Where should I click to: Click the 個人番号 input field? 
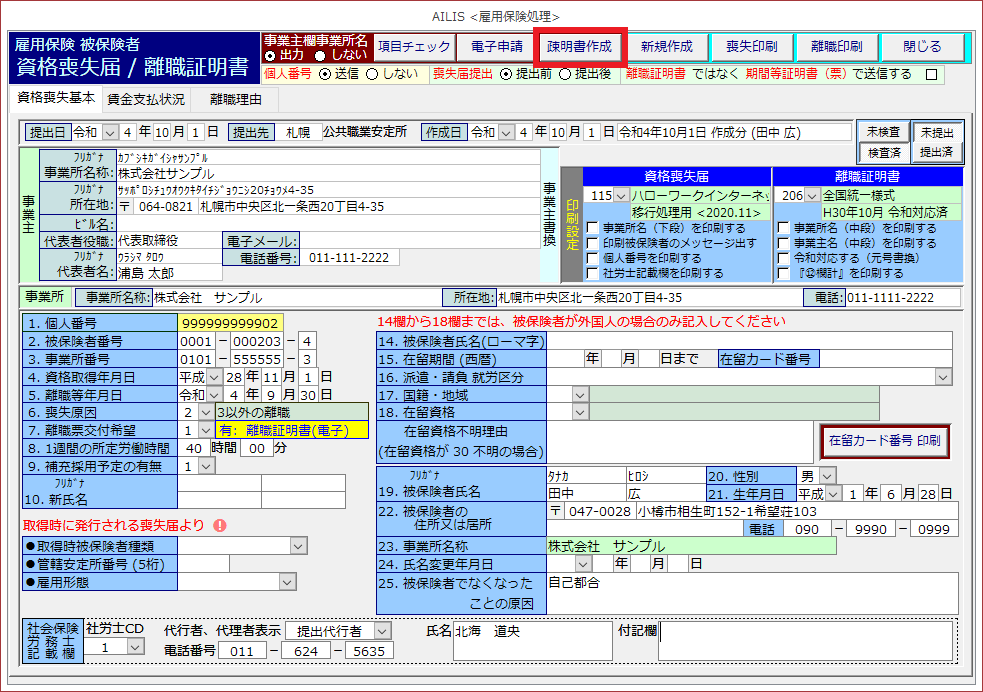pos(230,322)
